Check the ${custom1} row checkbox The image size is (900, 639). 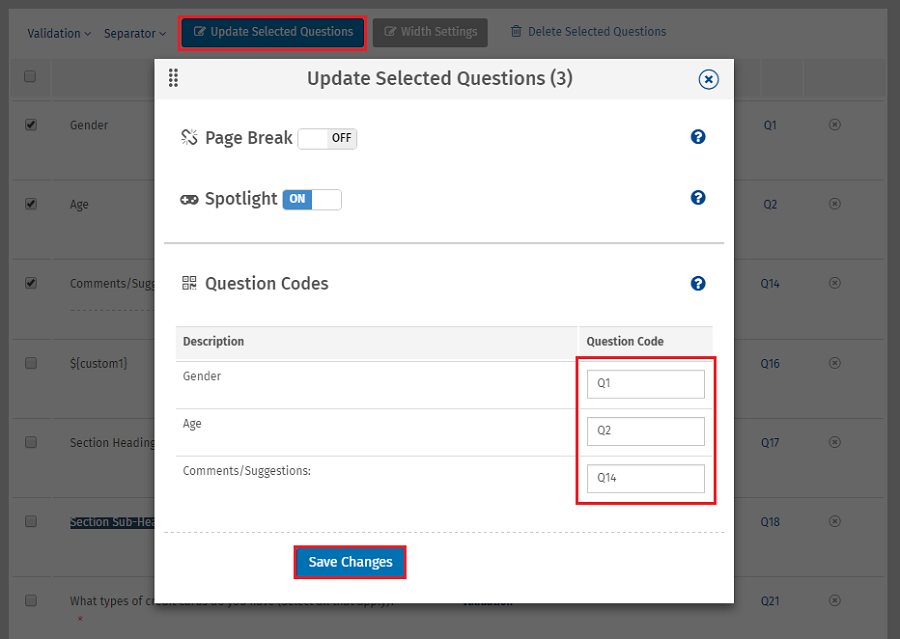click(30, 363)
